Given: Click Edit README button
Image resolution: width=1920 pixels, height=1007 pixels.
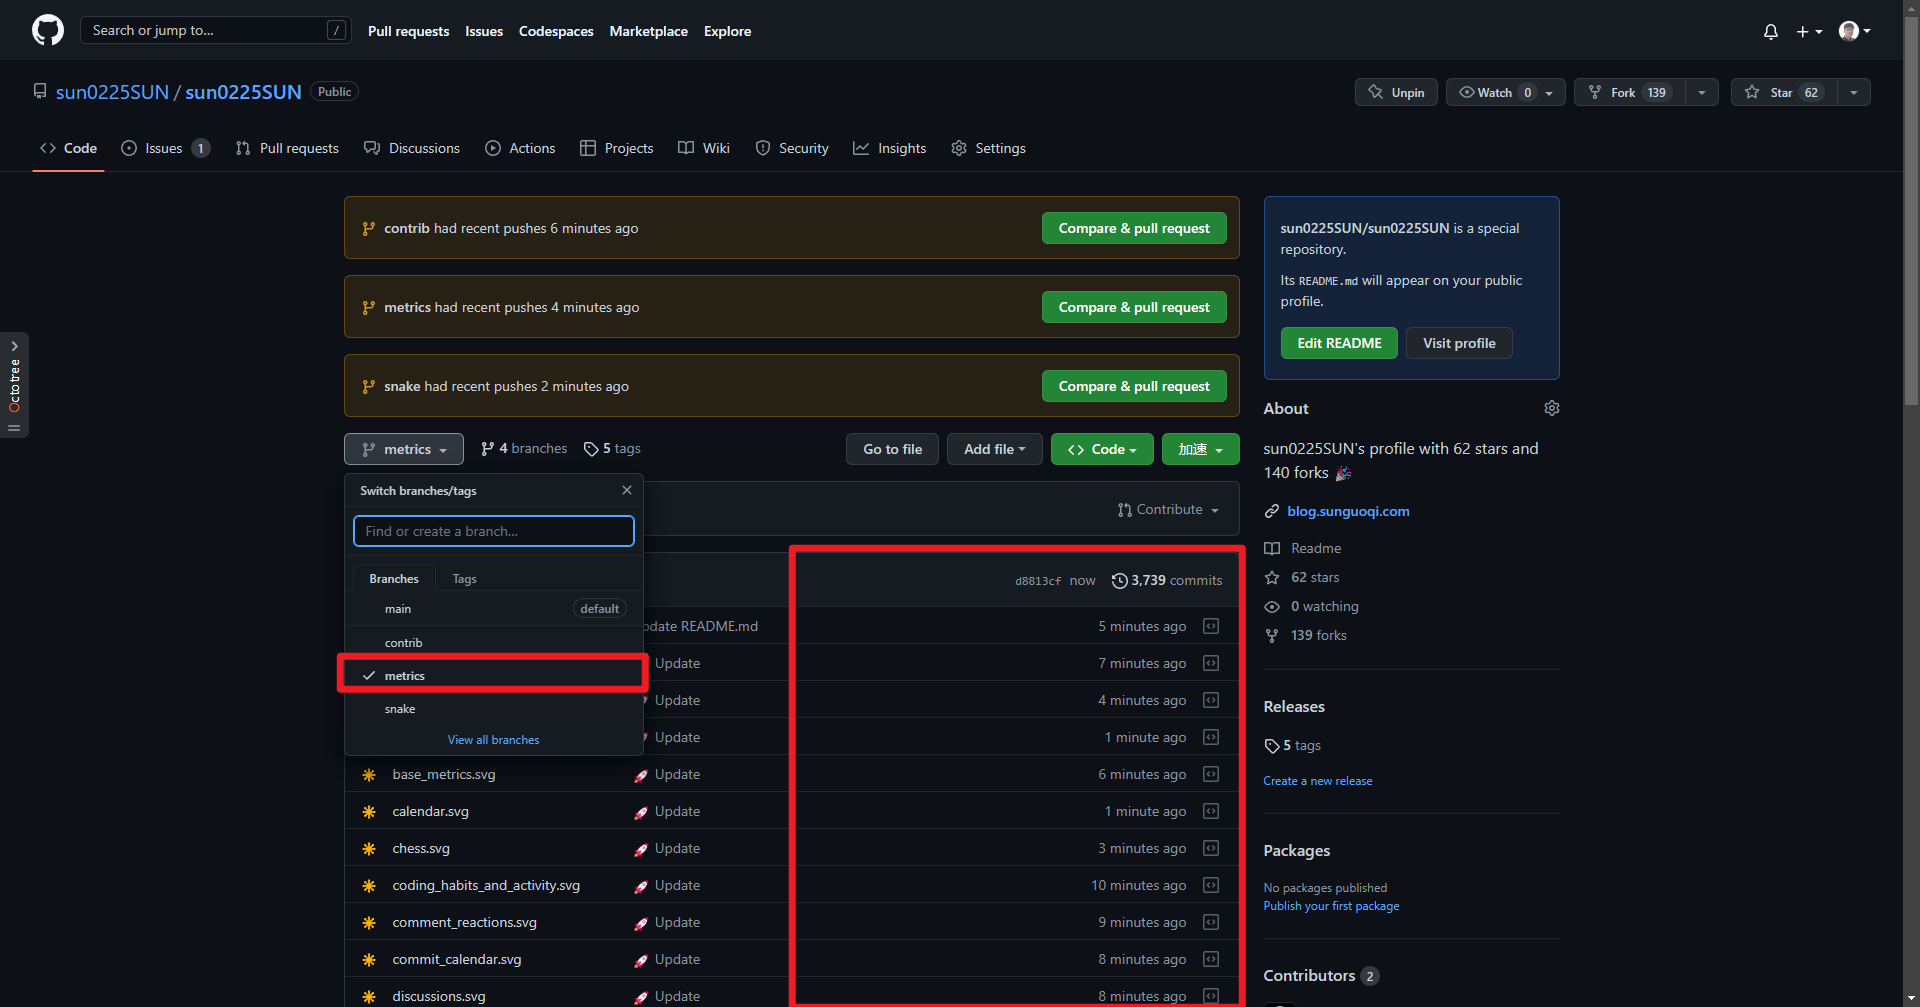Looking at the screenshot, I should [1339, 343].
